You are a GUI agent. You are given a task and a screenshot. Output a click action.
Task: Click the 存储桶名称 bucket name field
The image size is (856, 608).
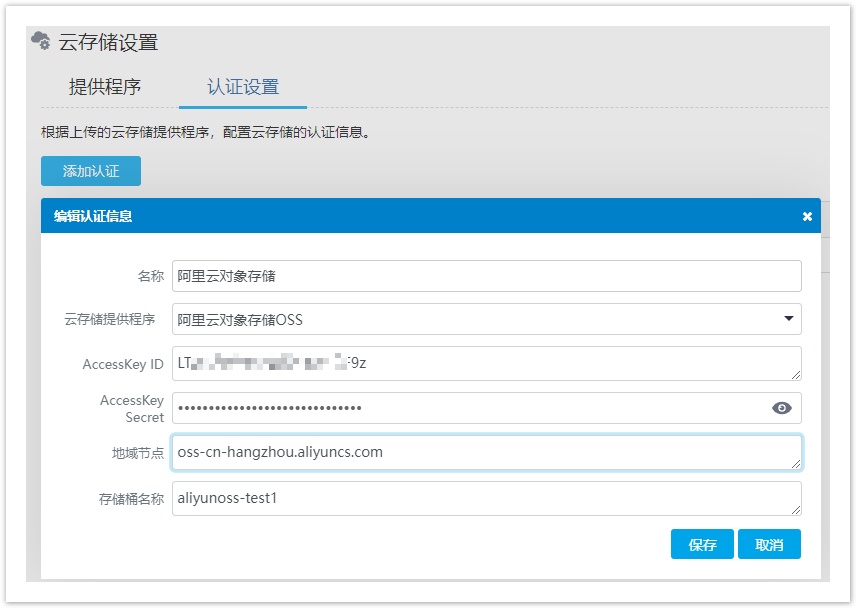point(486,498)
